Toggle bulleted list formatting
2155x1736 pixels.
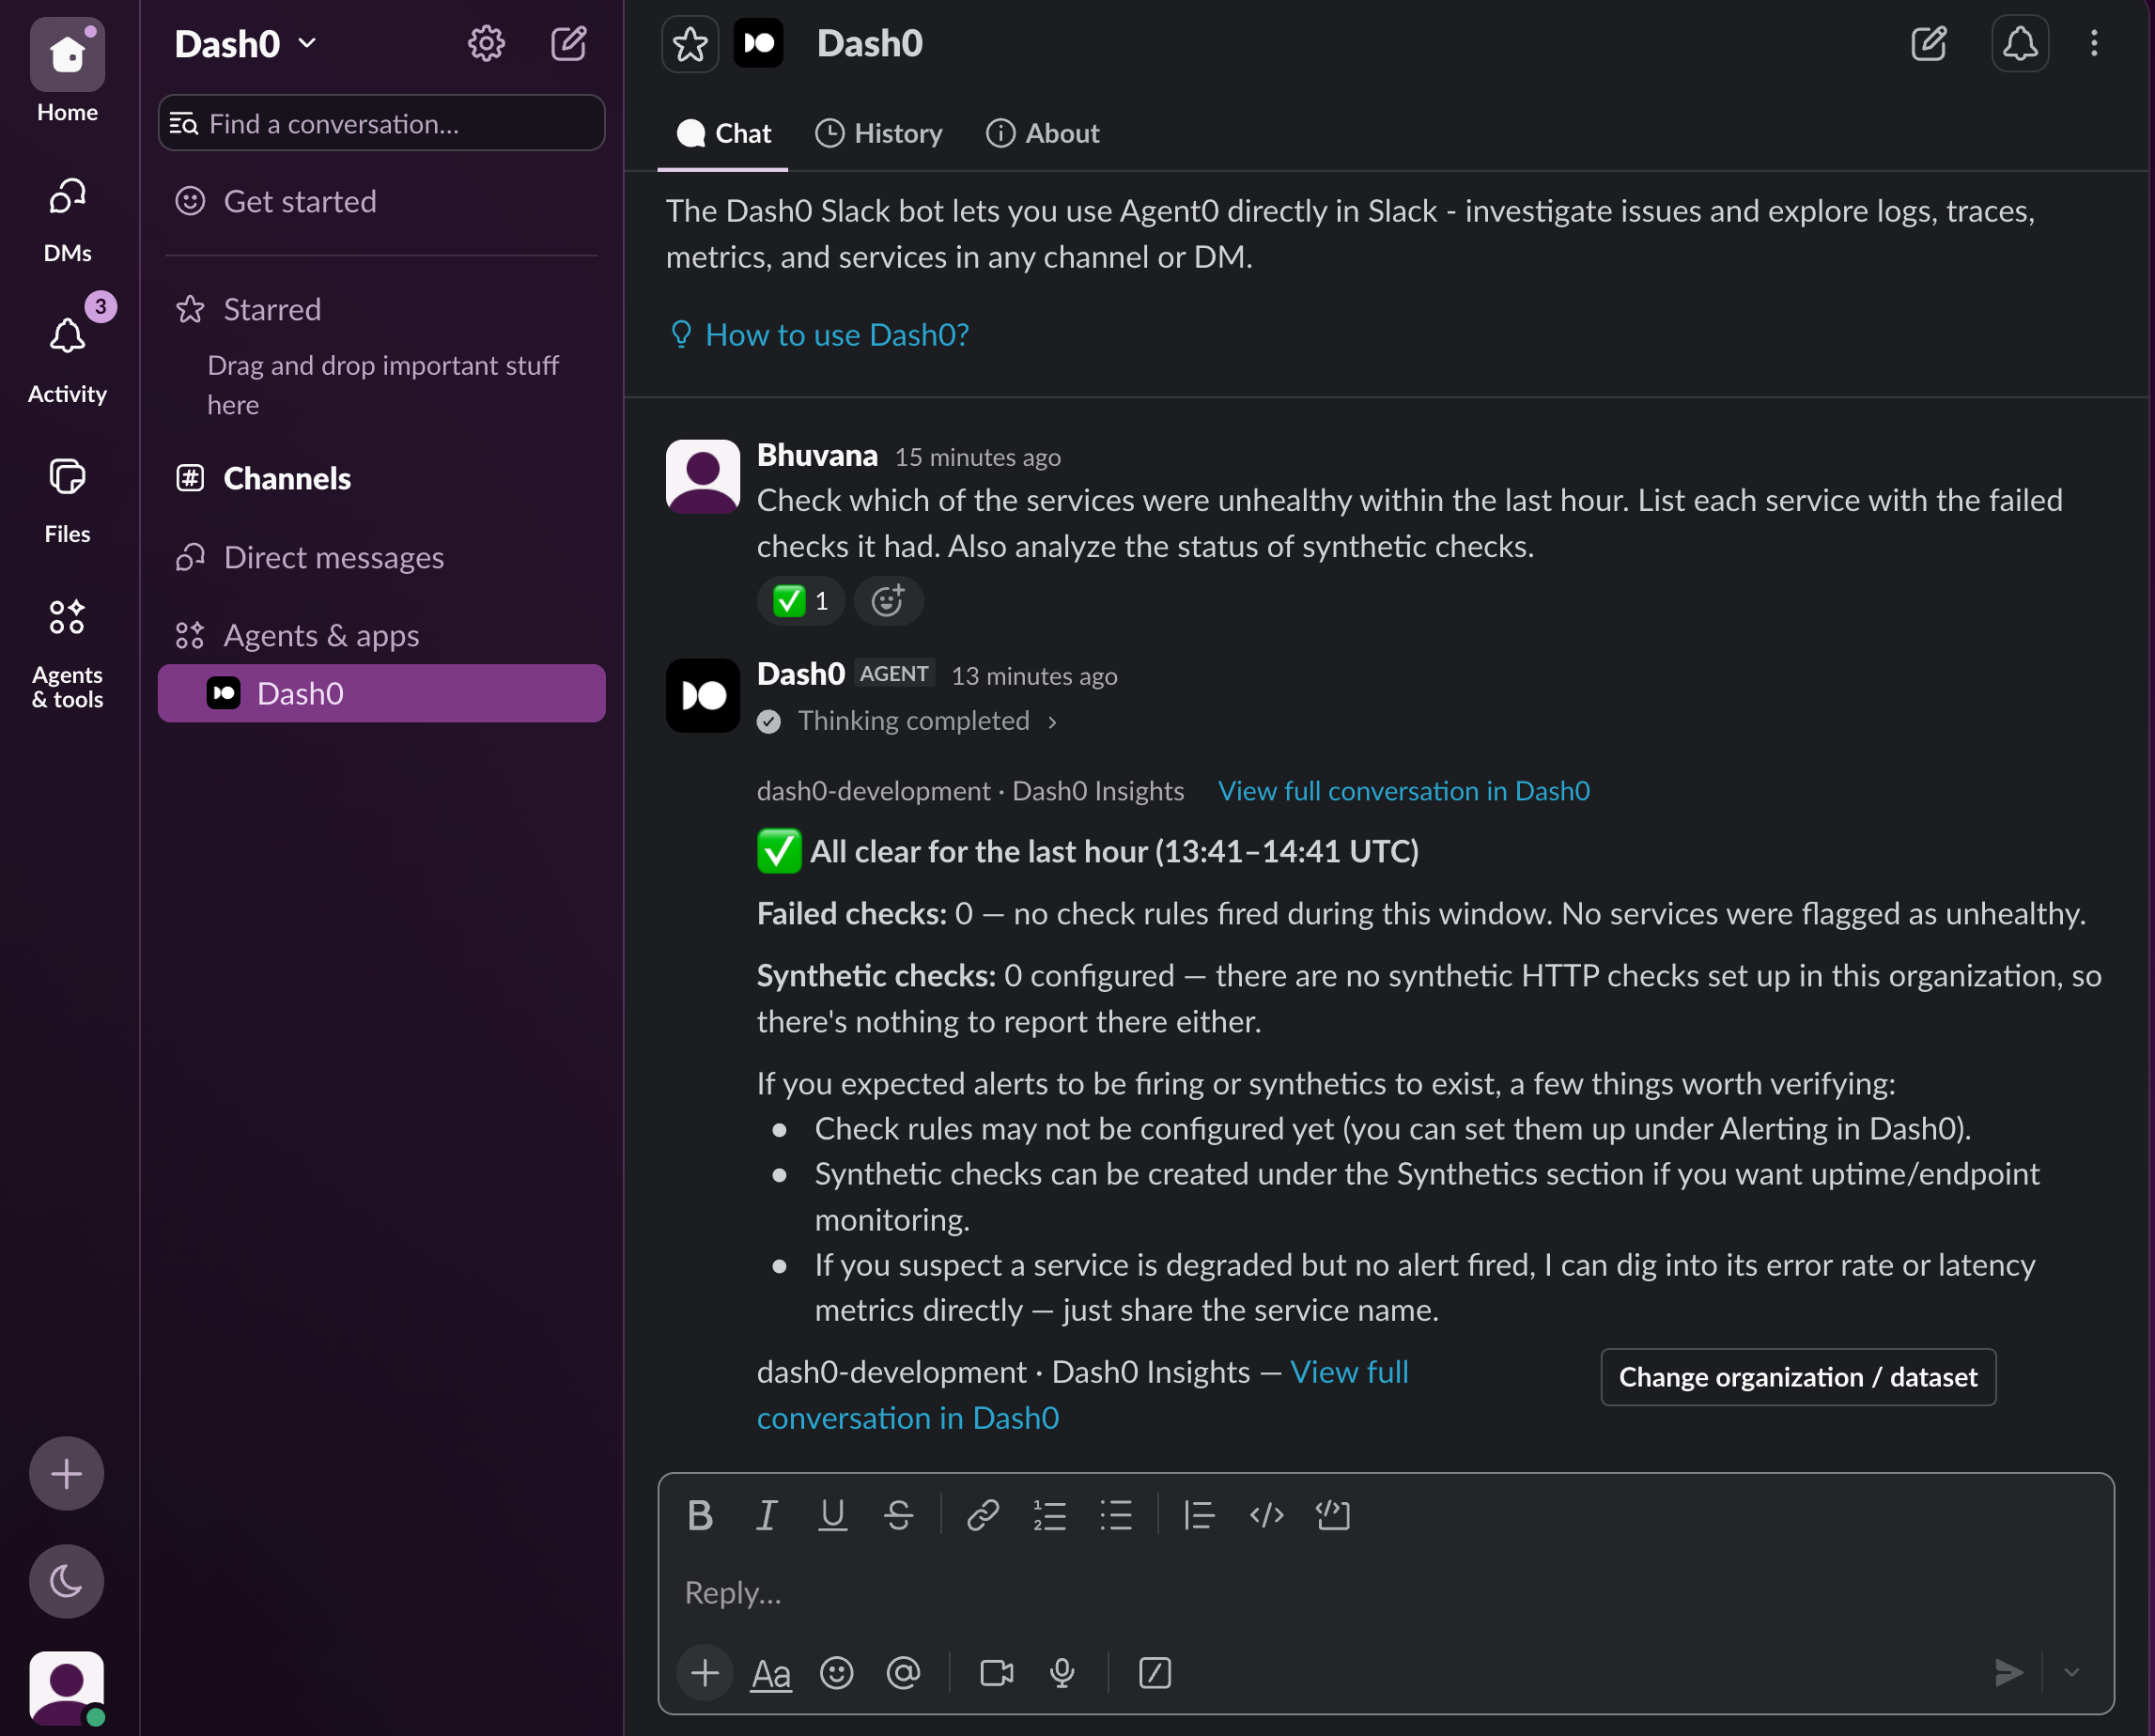point(1116,1515)
